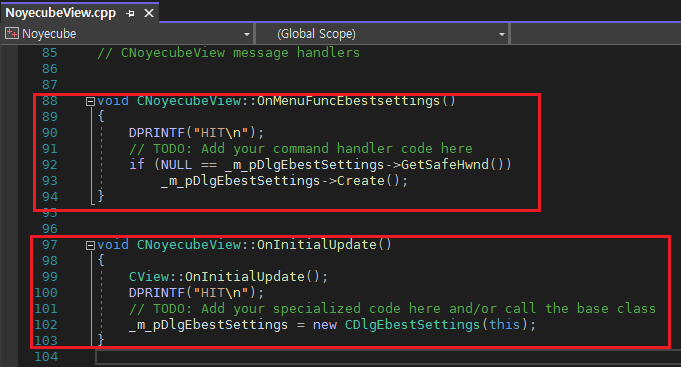
Task: Click the TODO comment on line 91
Action: pos(301,149)
